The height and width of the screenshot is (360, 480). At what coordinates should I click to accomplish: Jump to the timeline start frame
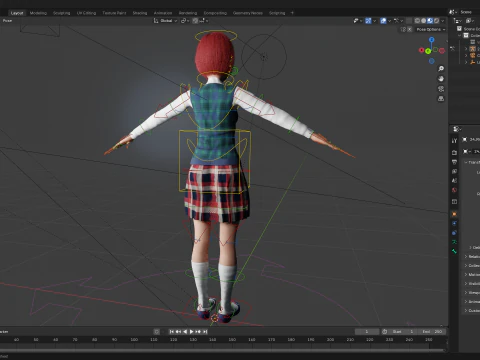pyautogui.click(x=171, y=332)
